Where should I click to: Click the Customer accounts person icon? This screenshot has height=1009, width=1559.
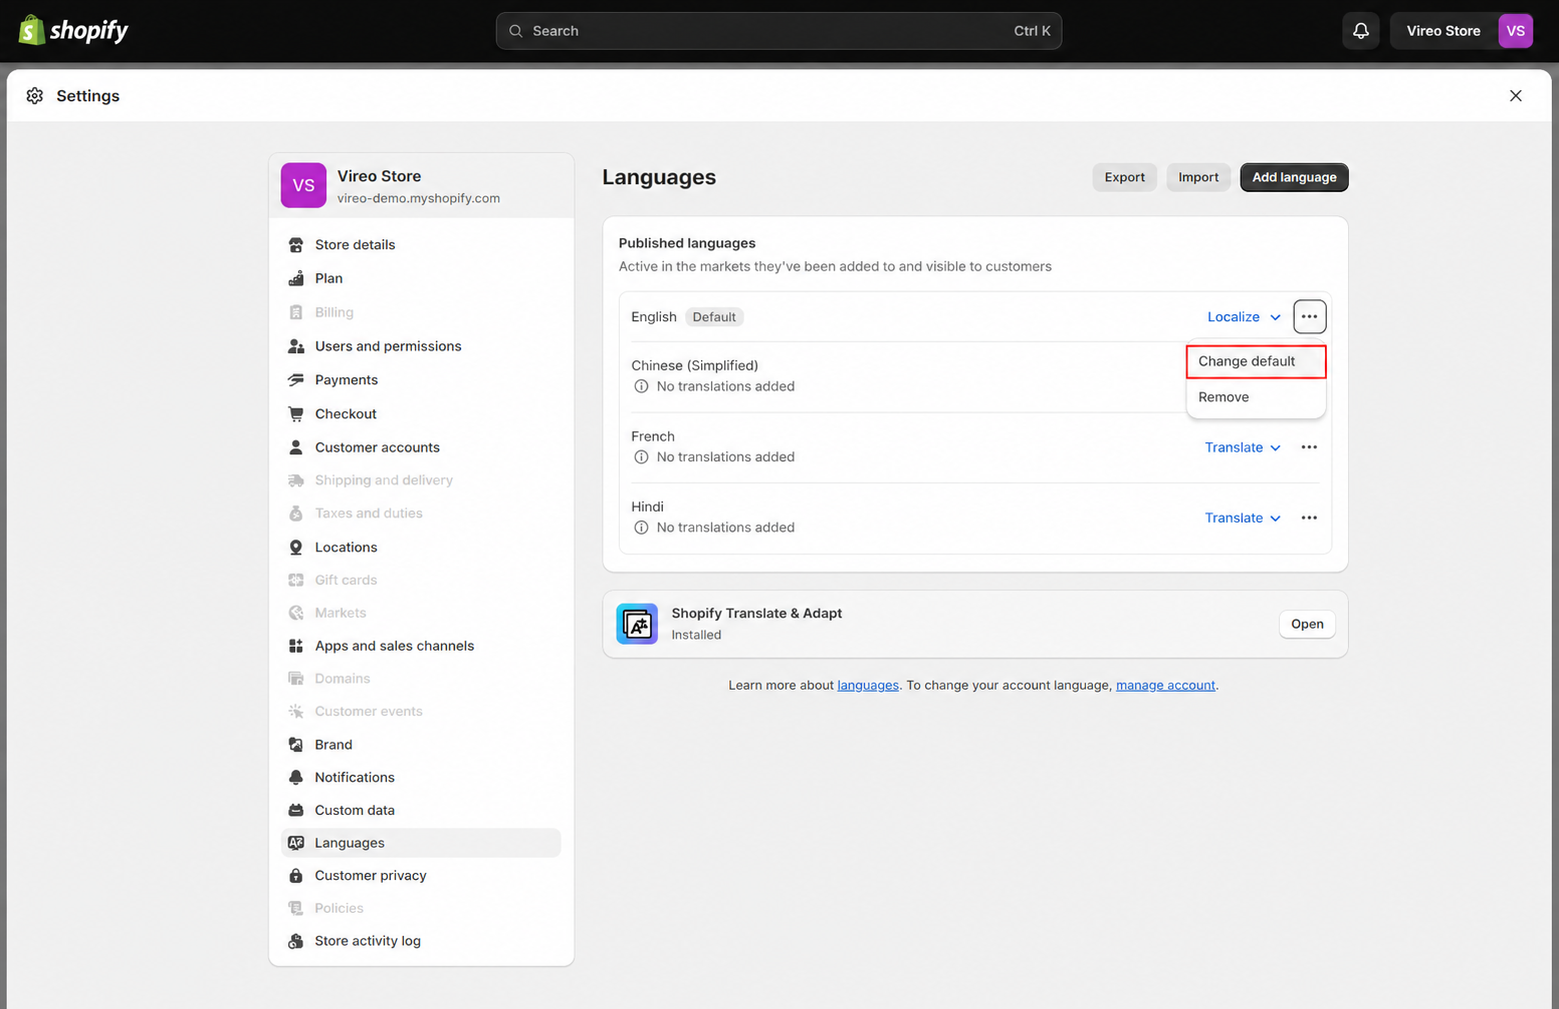296,448
